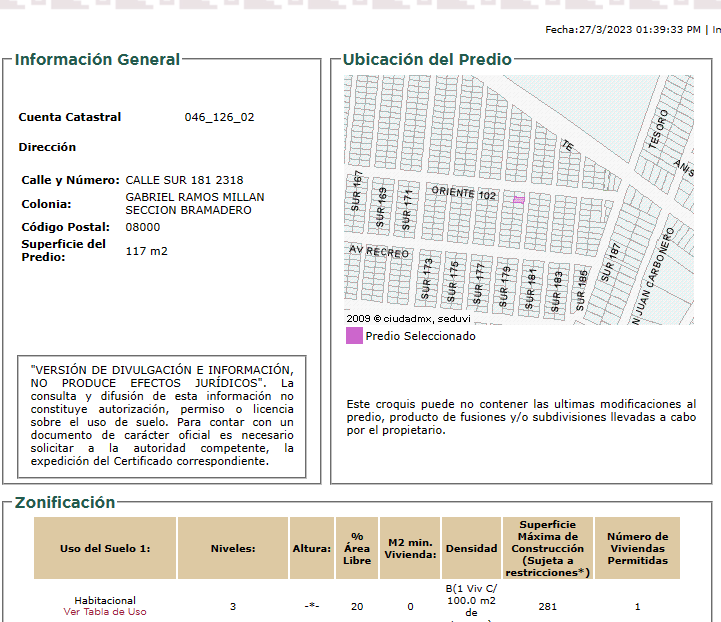Image resolution: width=721 pixels, height=622 pixels.
Task: Click the SUR 181 street label on map
Action: 532,287
